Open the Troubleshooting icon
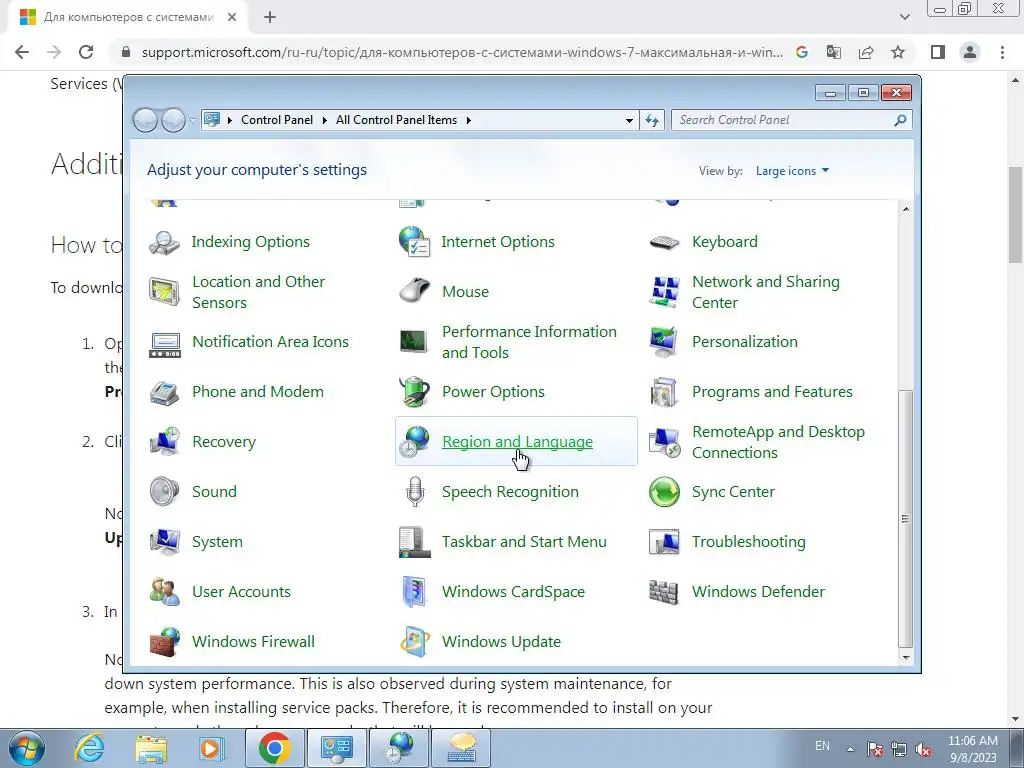Viewport: 1024px width, 768px height. click(664, 542)
